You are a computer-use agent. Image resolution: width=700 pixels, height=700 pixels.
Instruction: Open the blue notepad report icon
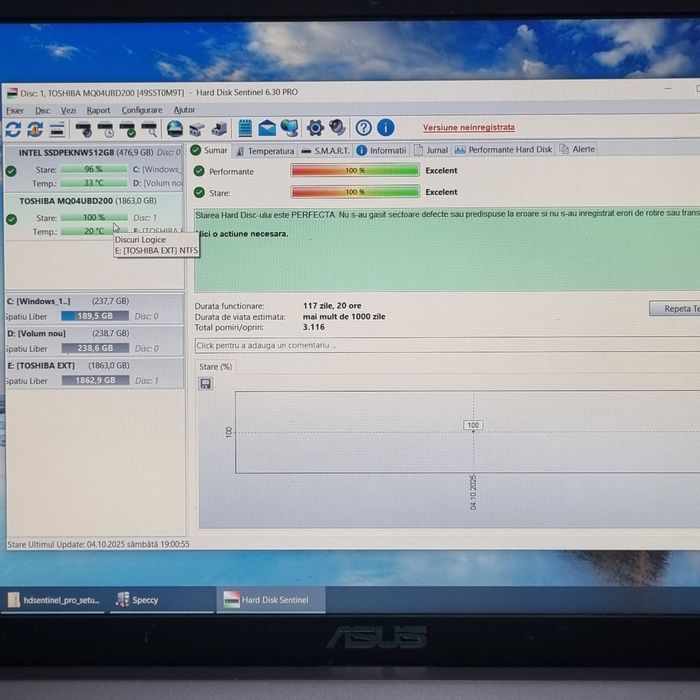click(x=245, y=128)
